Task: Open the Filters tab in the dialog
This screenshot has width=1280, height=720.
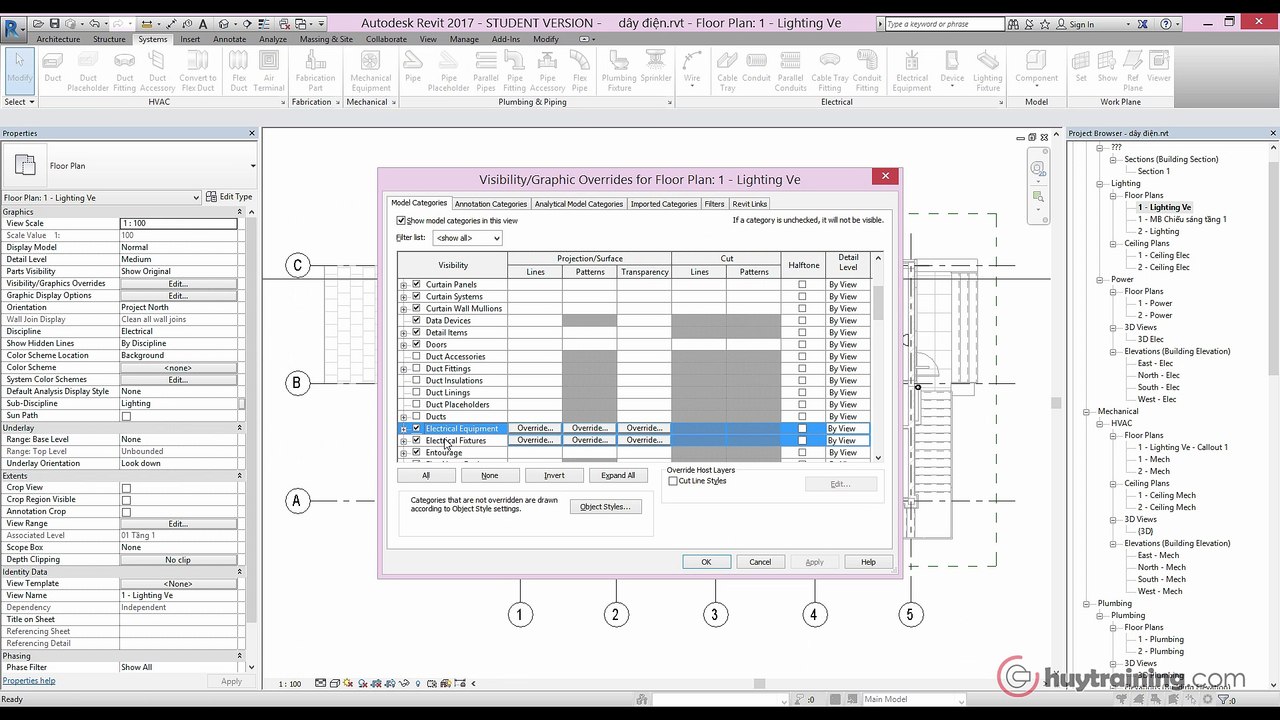Action: pyautogui.click(x=714, y=204)
